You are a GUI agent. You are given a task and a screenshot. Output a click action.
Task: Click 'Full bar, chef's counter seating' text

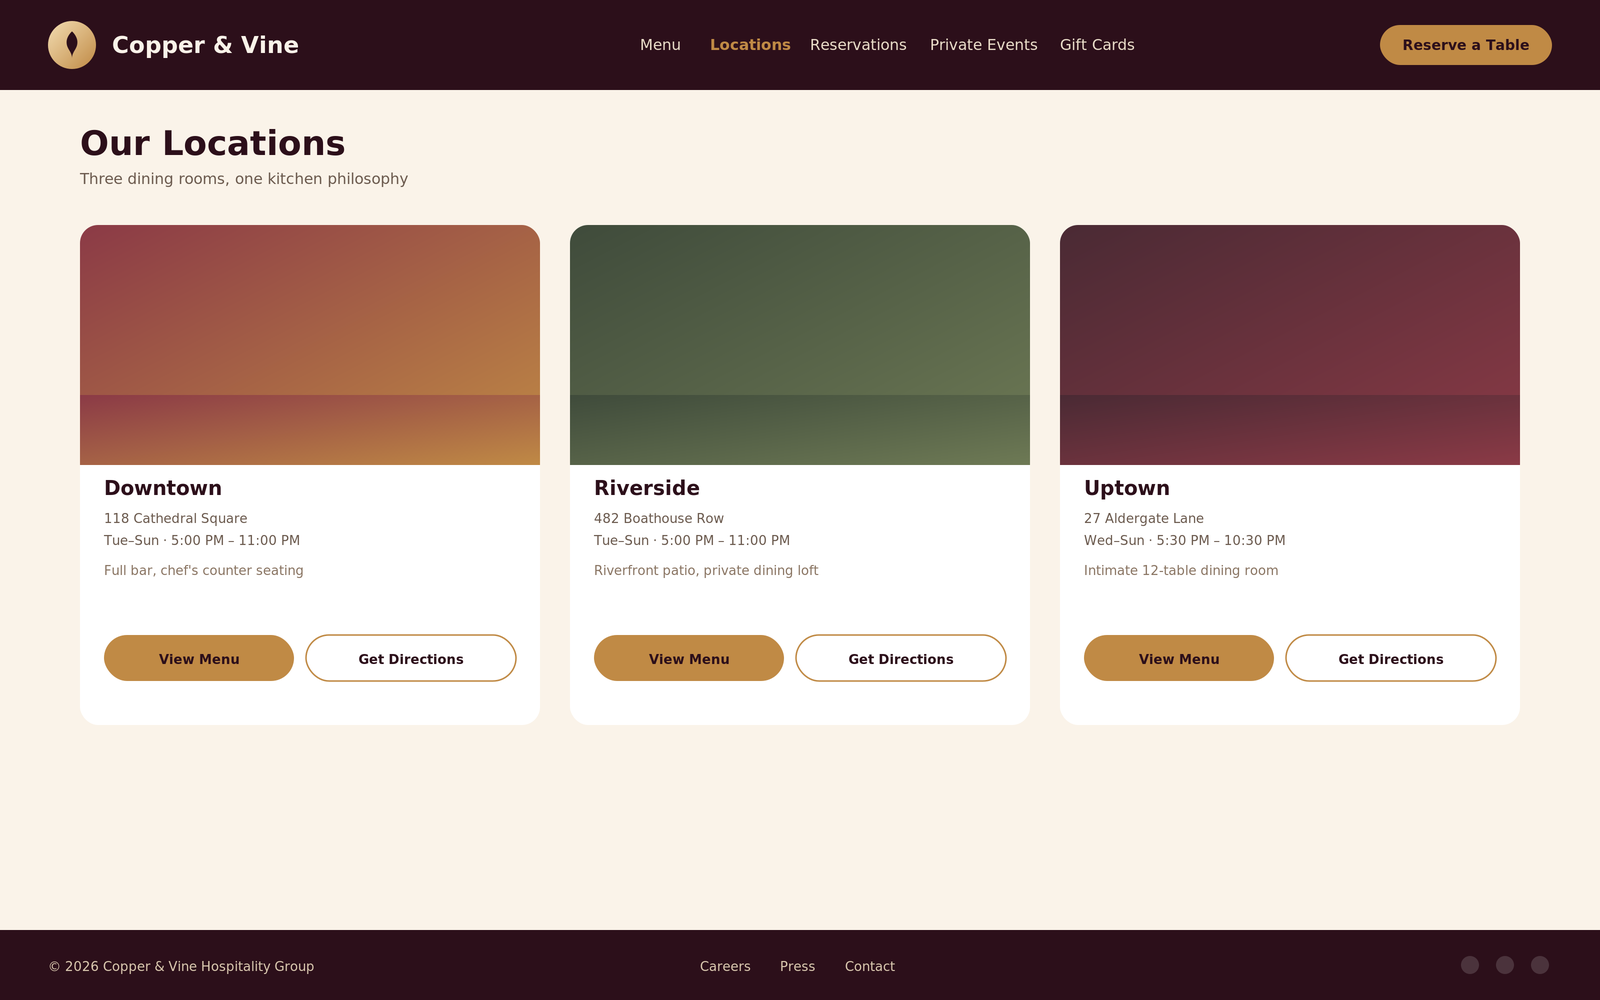pyautogui.click(x=204, y=570)
